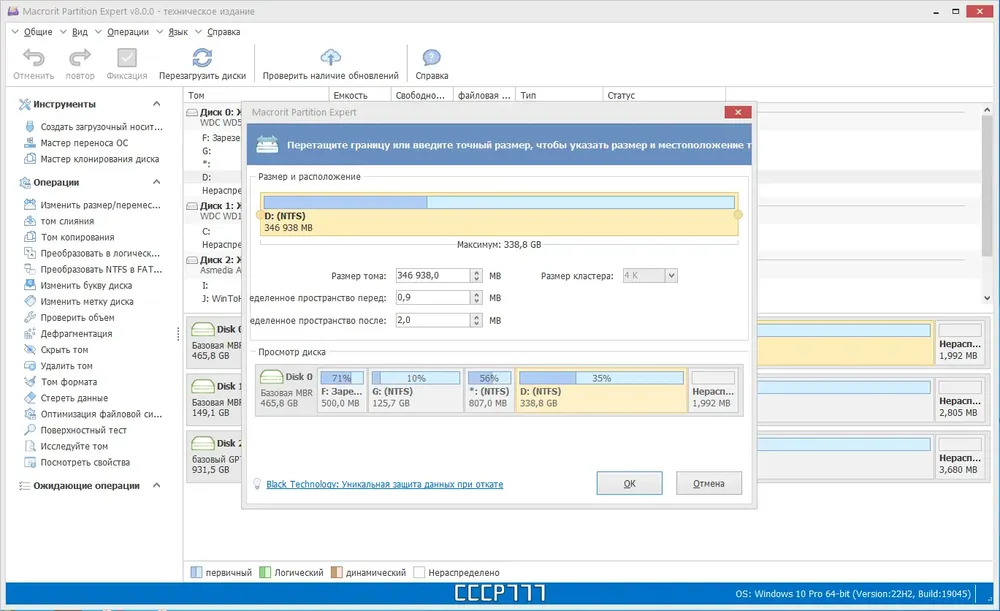The width and height of the screenshot is (1000, 611).
Task: Choose Изменить метку диска operation
Action: (x=79, y=301)
